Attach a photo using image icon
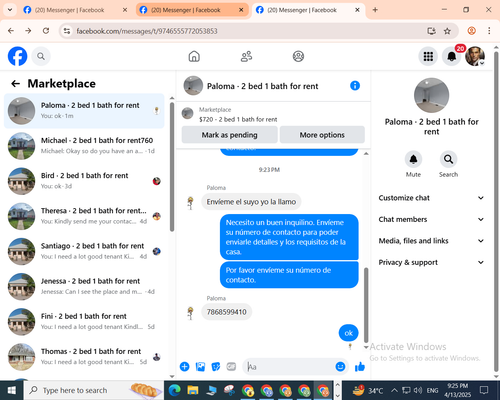This screenshot has width=500, height=400. point(200,367)
